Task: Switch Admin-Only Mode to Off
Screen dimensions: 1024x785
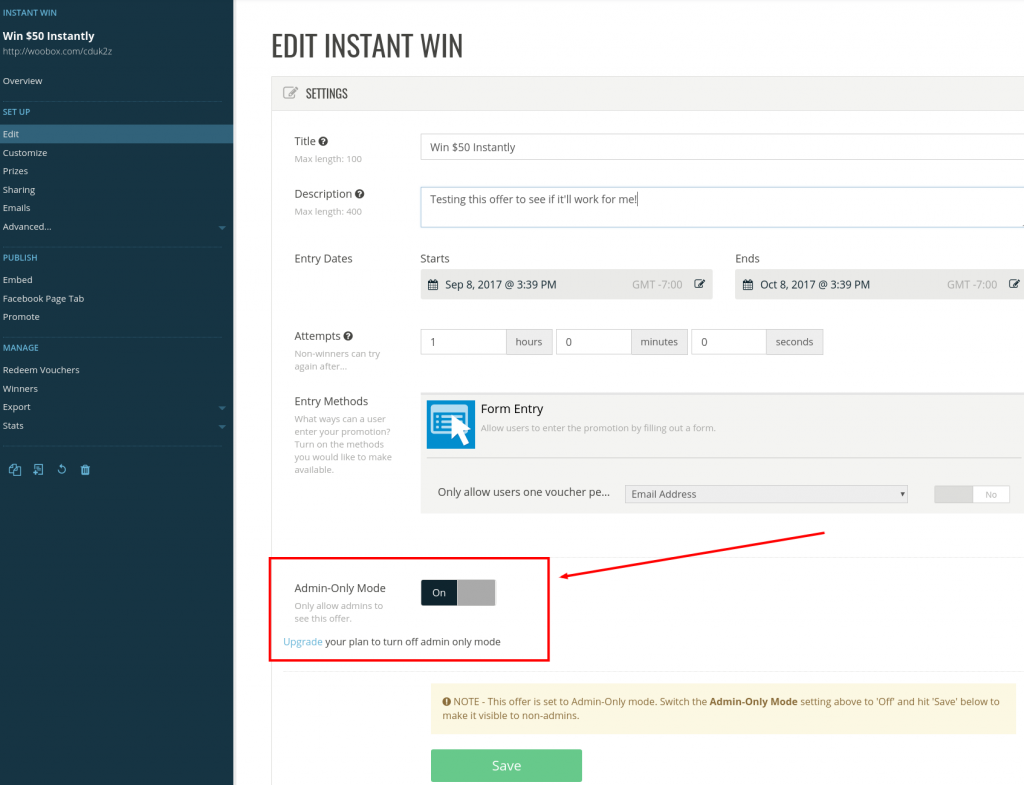Action: 475,592
